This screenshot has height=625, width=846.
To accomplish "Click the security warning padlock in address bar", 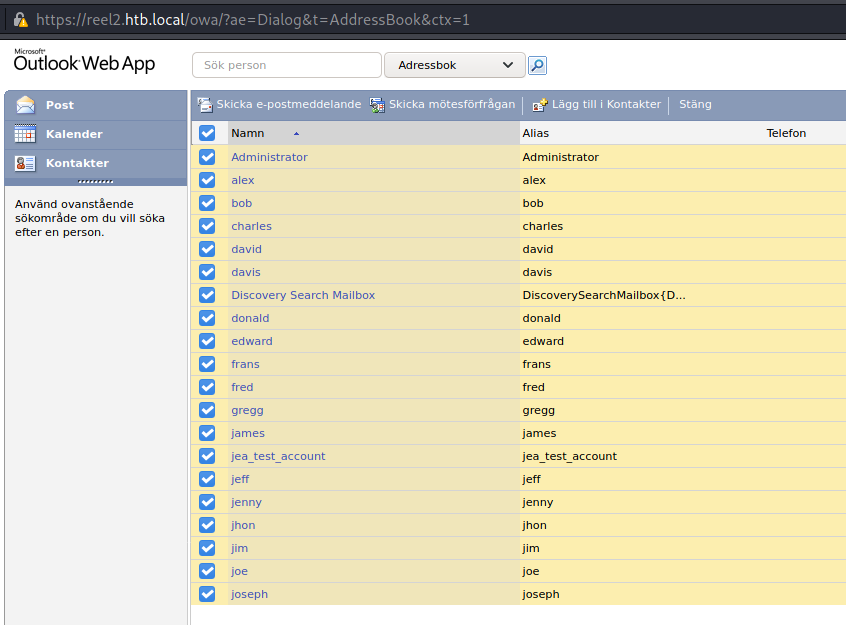I will (20, 19).
